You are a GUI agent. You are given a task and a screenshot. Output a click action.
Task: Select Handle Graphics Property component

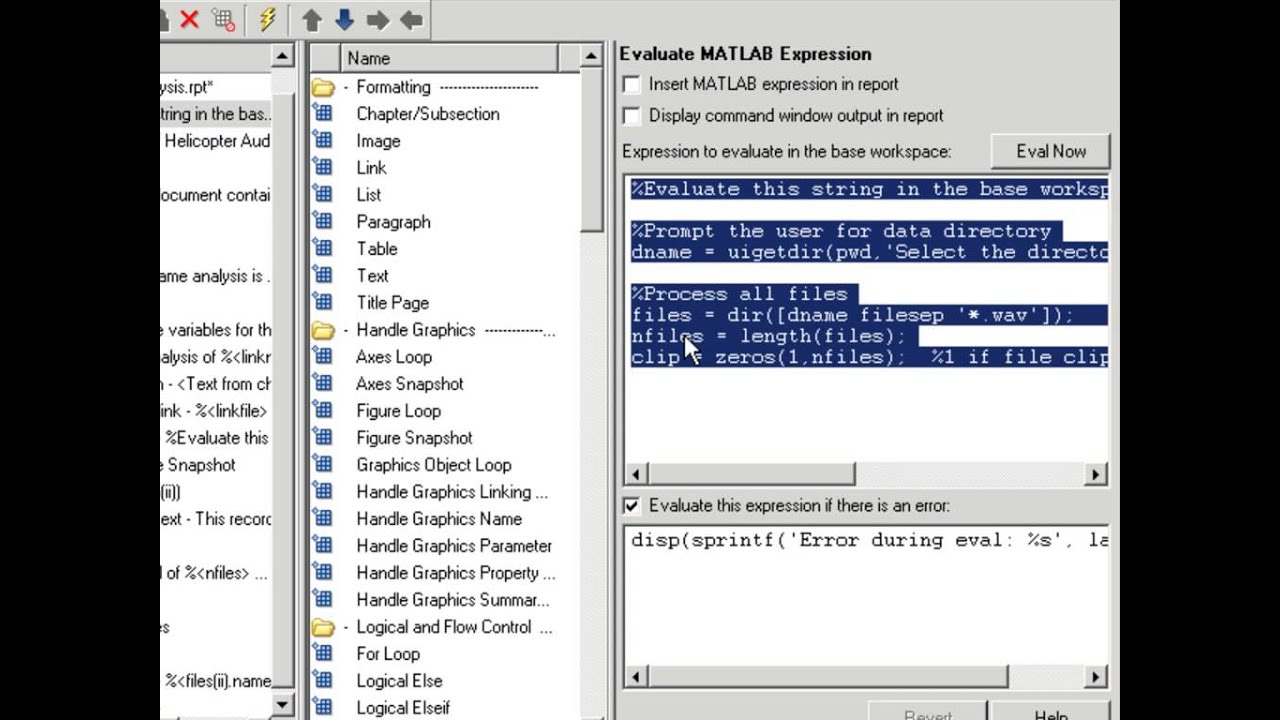pyautogui.click(x=455, y=573)
